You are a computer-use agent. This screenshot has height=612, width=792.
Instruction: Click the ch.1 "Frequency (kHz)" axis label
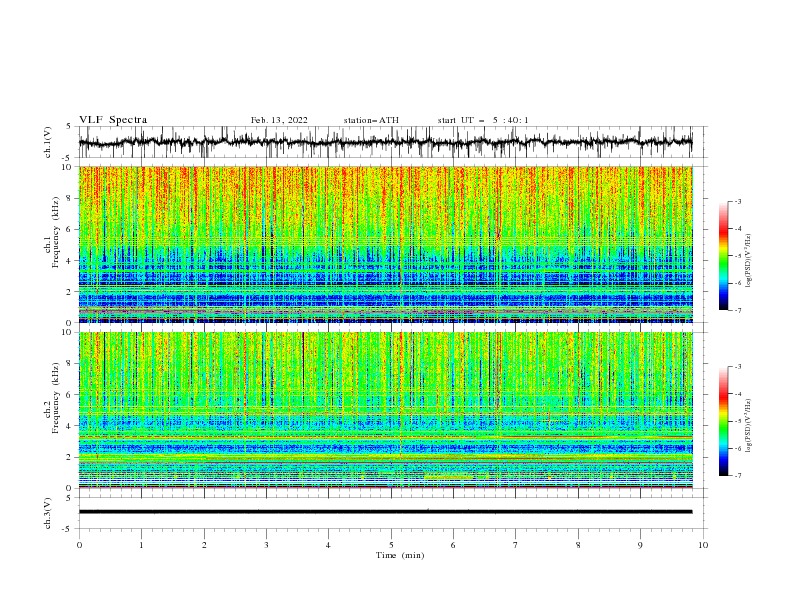click(56, 232)
